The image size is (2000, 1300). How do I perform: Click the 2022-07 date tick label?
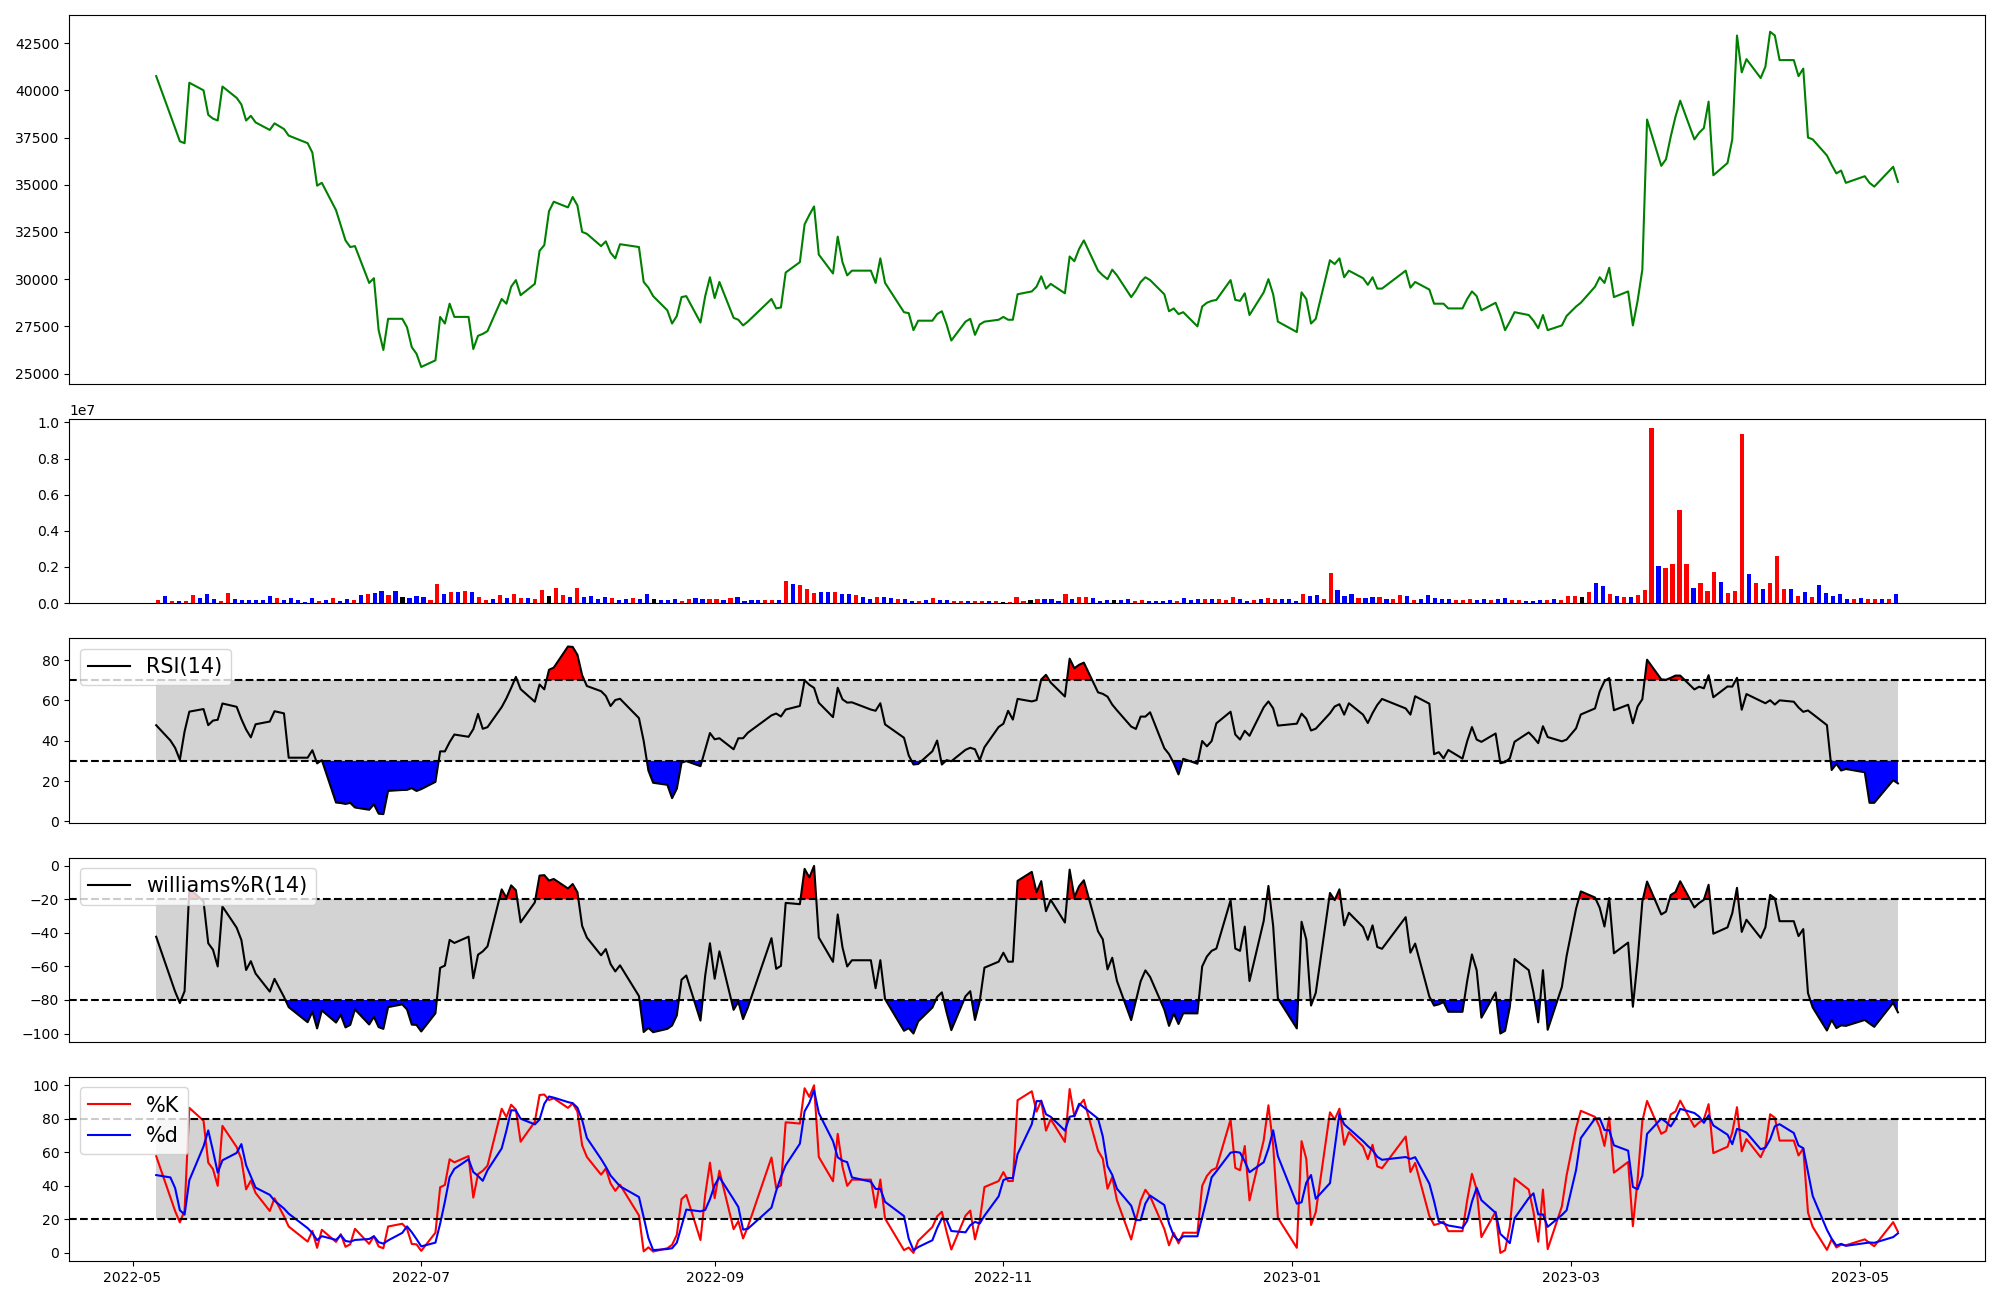421,1277
